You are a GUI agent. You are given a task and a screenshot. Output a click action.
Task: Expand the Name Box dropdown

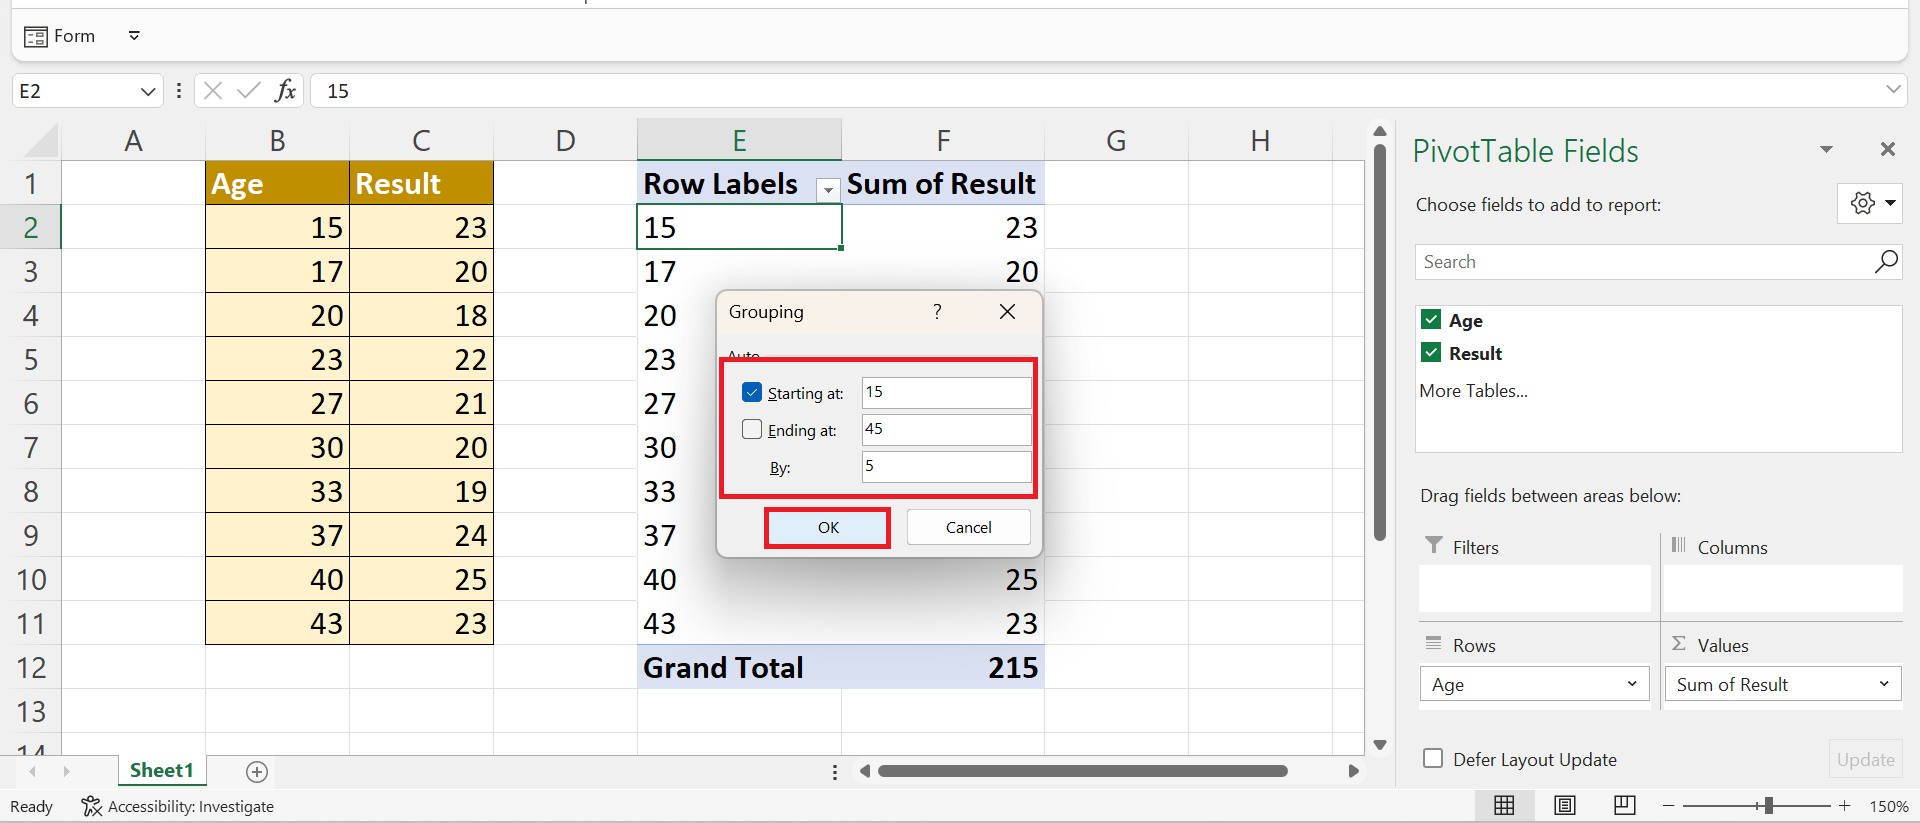tap(148, 91)
